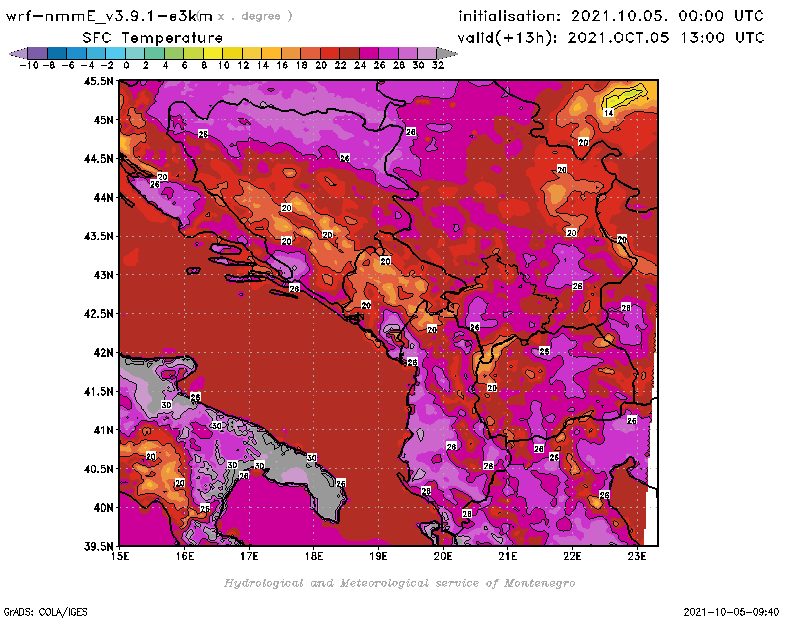This screenshot has height=618, width=800.
Task: Click the 42N latitude axis label
Action: [102, 352]
